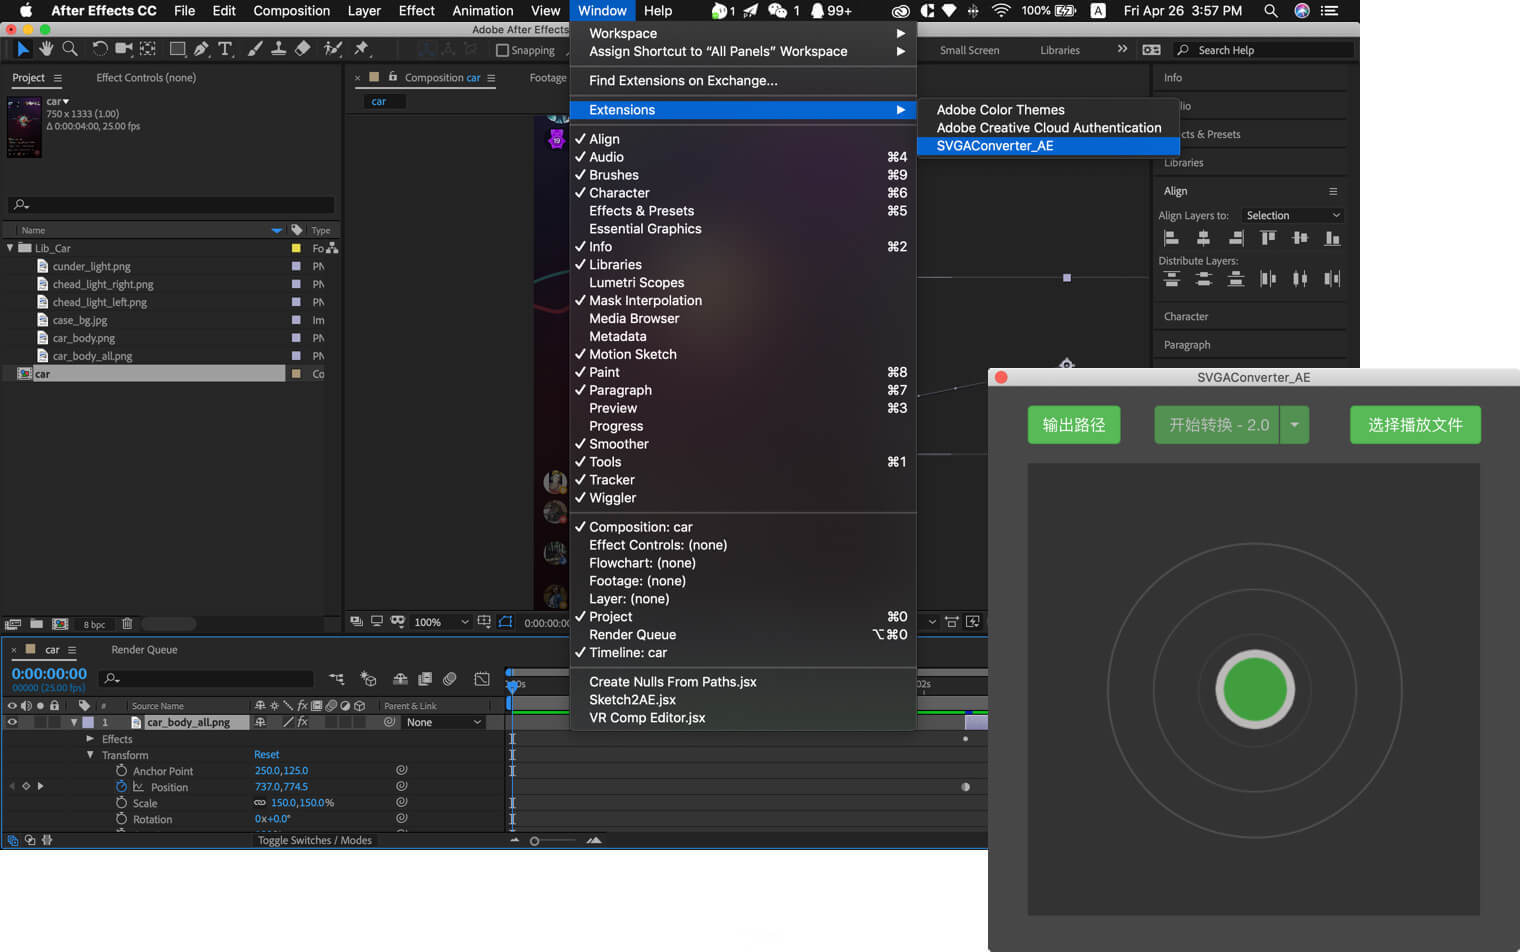The width and height of the screenshot is (1520, 952).
Task: Click Reset for Transform
Action: [x=266, y=755]
